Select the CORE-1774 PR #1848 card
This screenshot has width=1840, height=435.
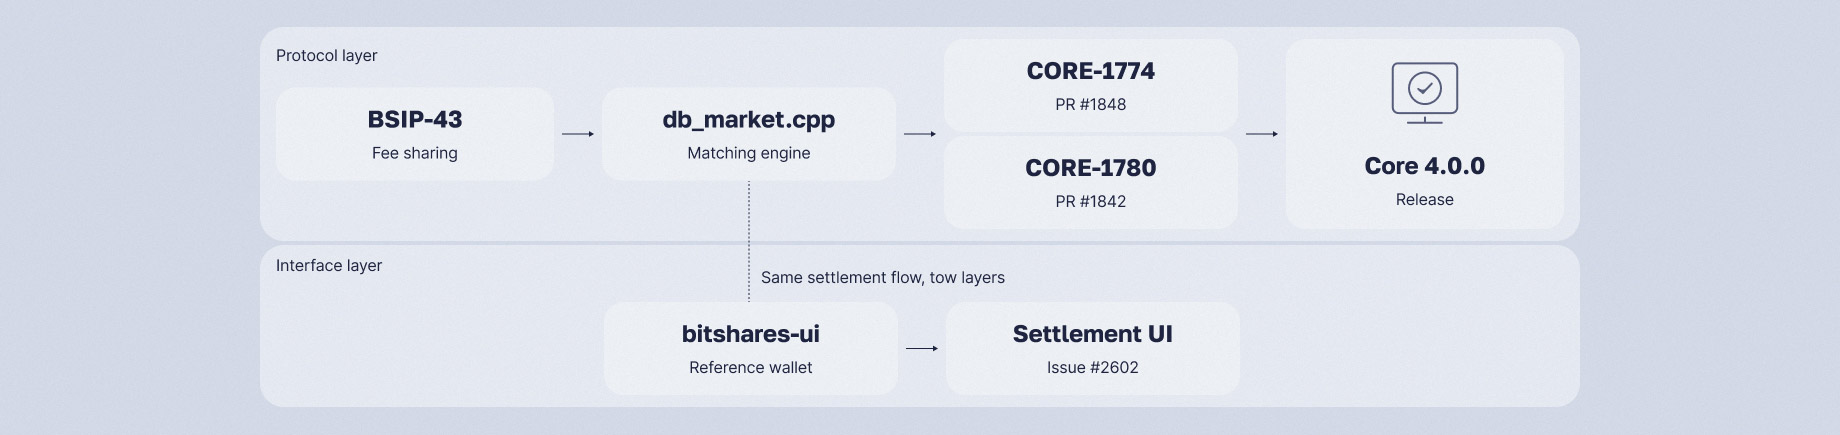point(1090,85)
